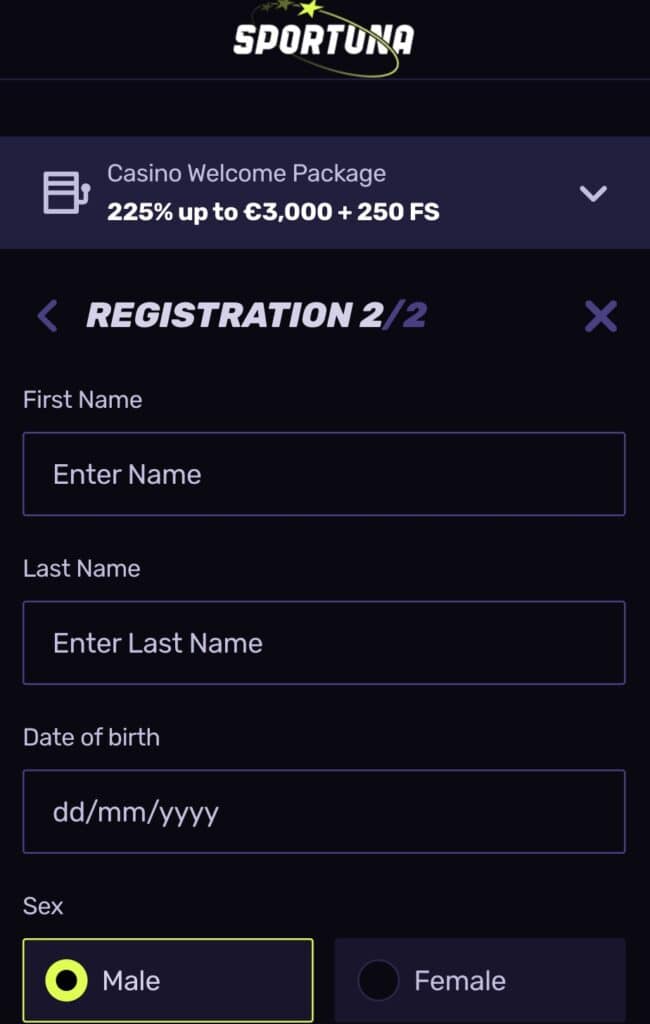
Task: Pick the Male option label text
Action: pyautogui.click(x=131, y=981)
